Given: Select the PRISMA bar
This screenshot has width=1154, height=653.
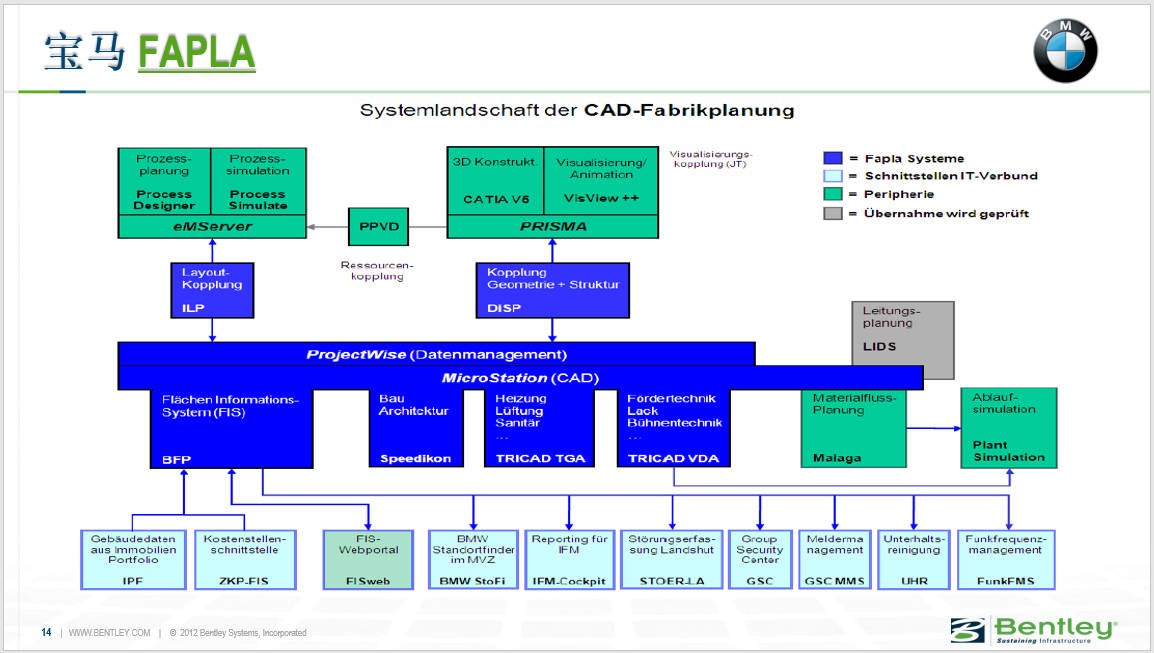Looking at the screenshot, I should tap(553, 227).
